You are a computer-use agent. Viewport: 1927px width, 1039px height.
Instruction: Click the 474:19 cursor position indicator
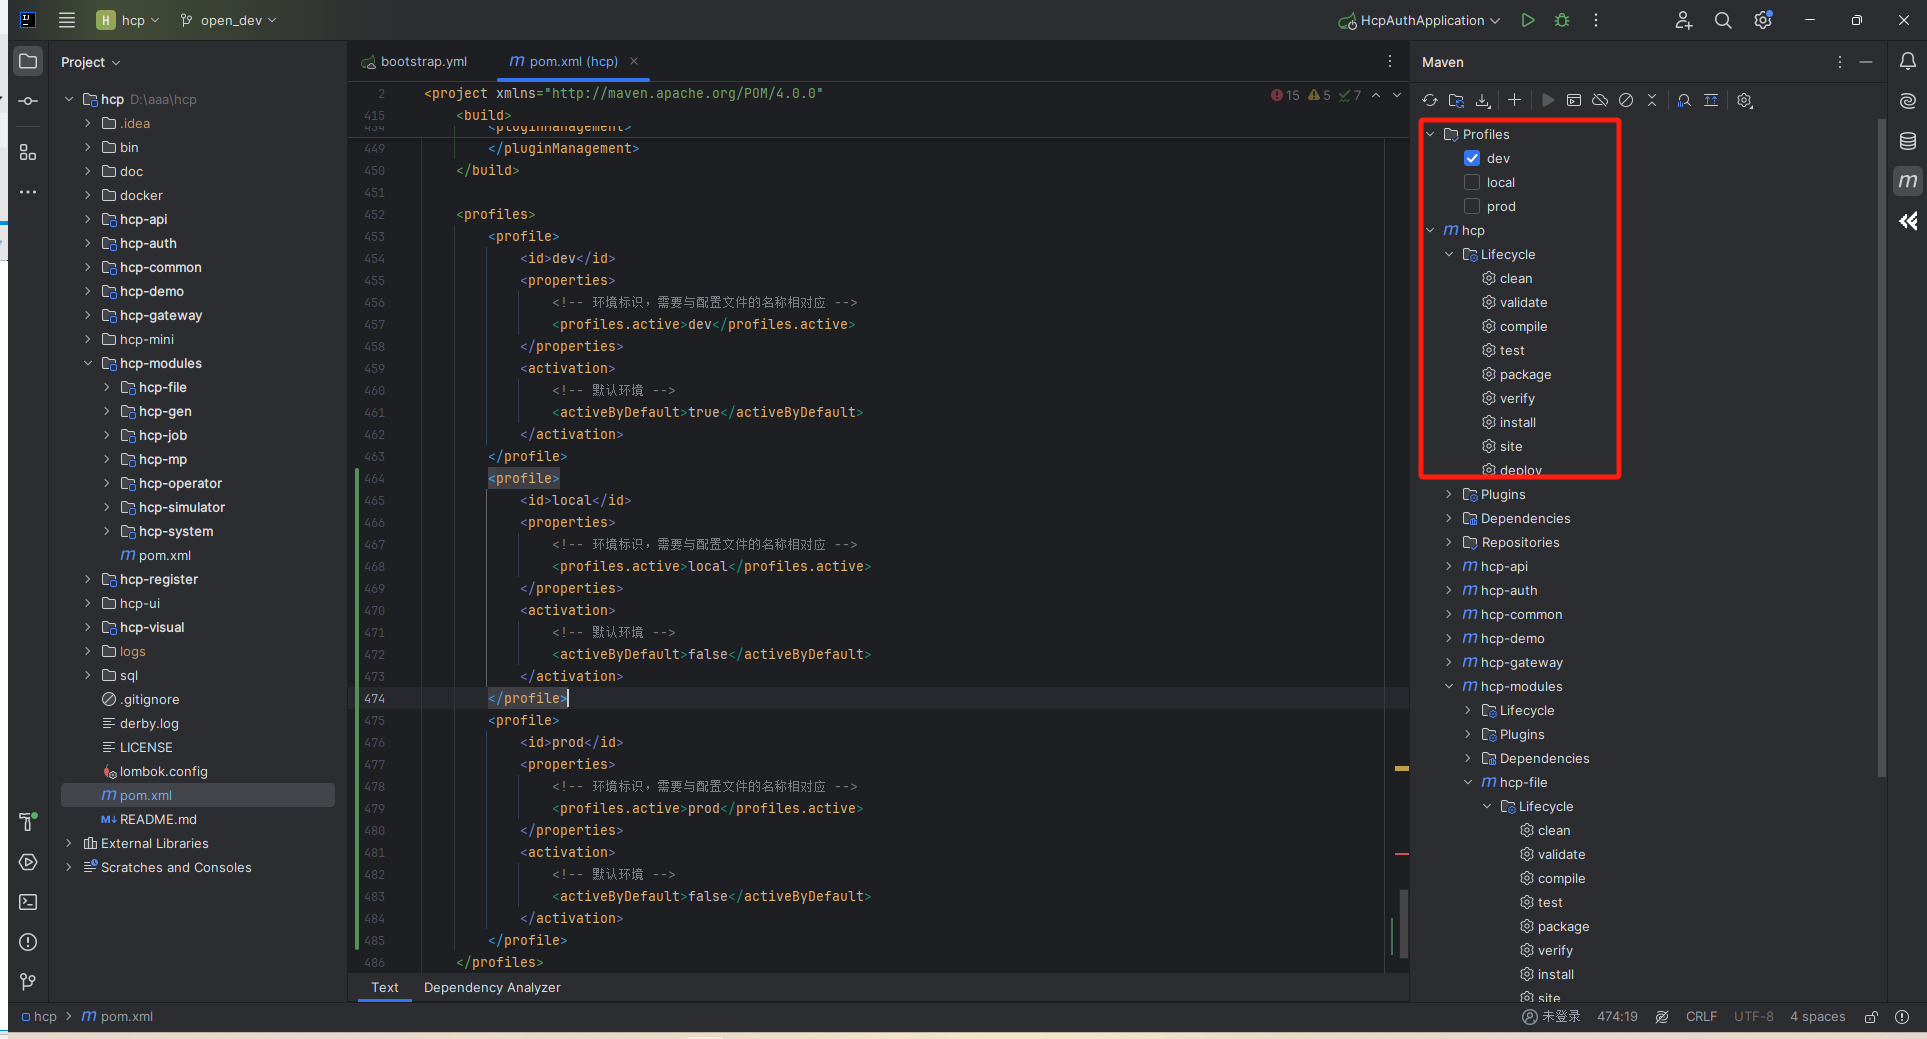[1617, 1016]
